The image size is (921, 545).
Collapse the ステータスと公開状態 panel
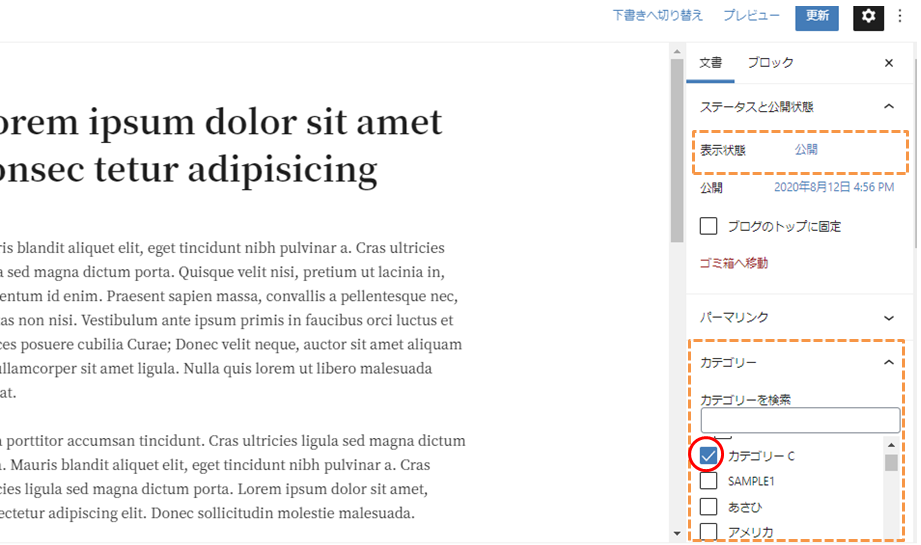(x=889, y=106)
